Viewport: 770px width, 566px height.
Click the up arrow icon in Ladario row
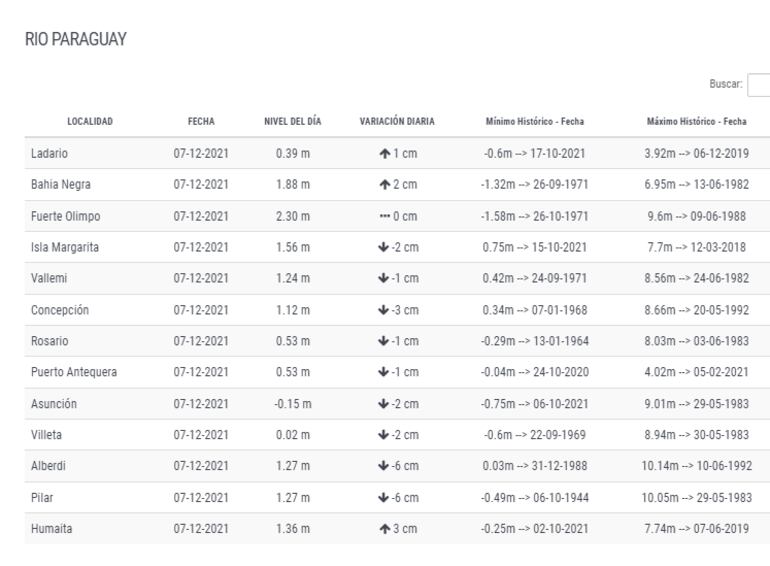pyautogui.click(x=384, y=152)
